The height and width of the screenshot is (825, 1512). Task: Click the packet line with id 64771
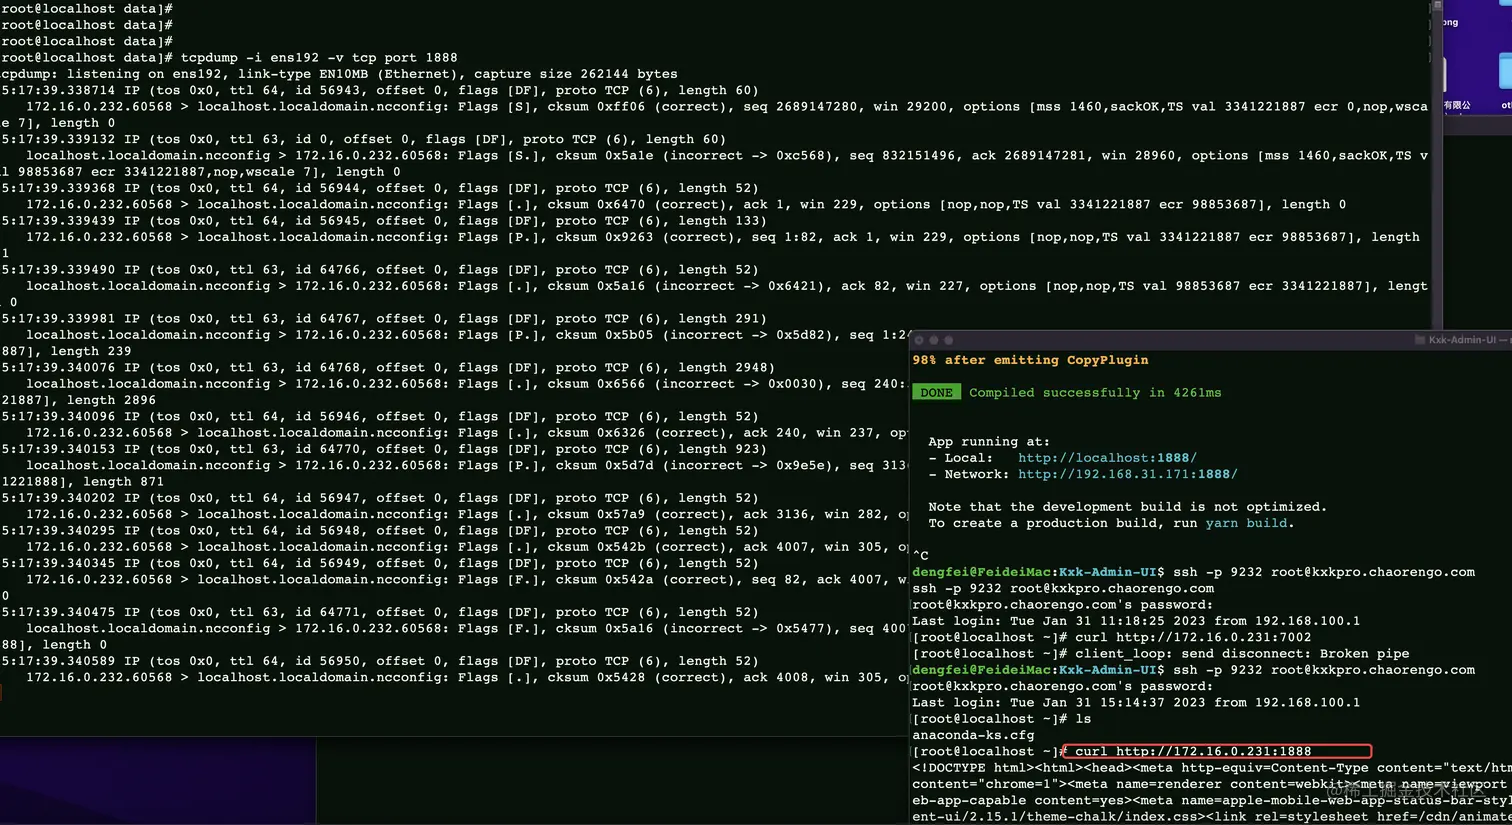click(380, 612)
